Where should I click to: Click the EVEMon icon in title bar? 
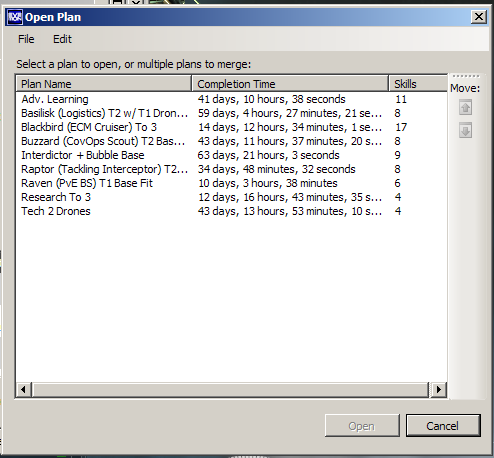coord(15,17)
